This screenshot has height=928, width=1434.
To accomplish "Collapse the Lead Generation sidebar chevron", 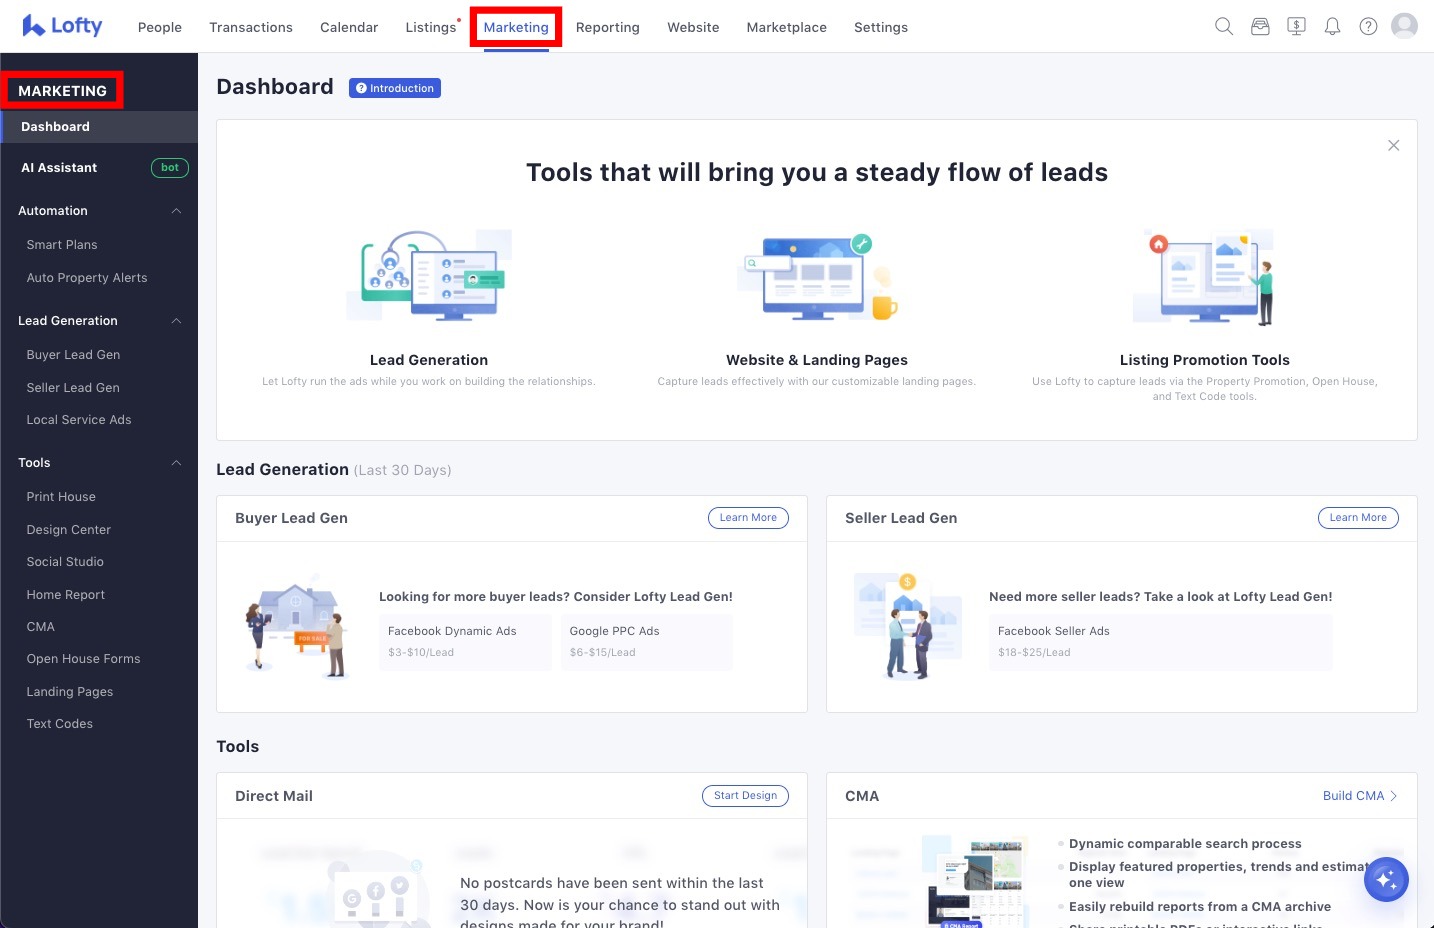I will pyautogui.click(x=177, y=321).
